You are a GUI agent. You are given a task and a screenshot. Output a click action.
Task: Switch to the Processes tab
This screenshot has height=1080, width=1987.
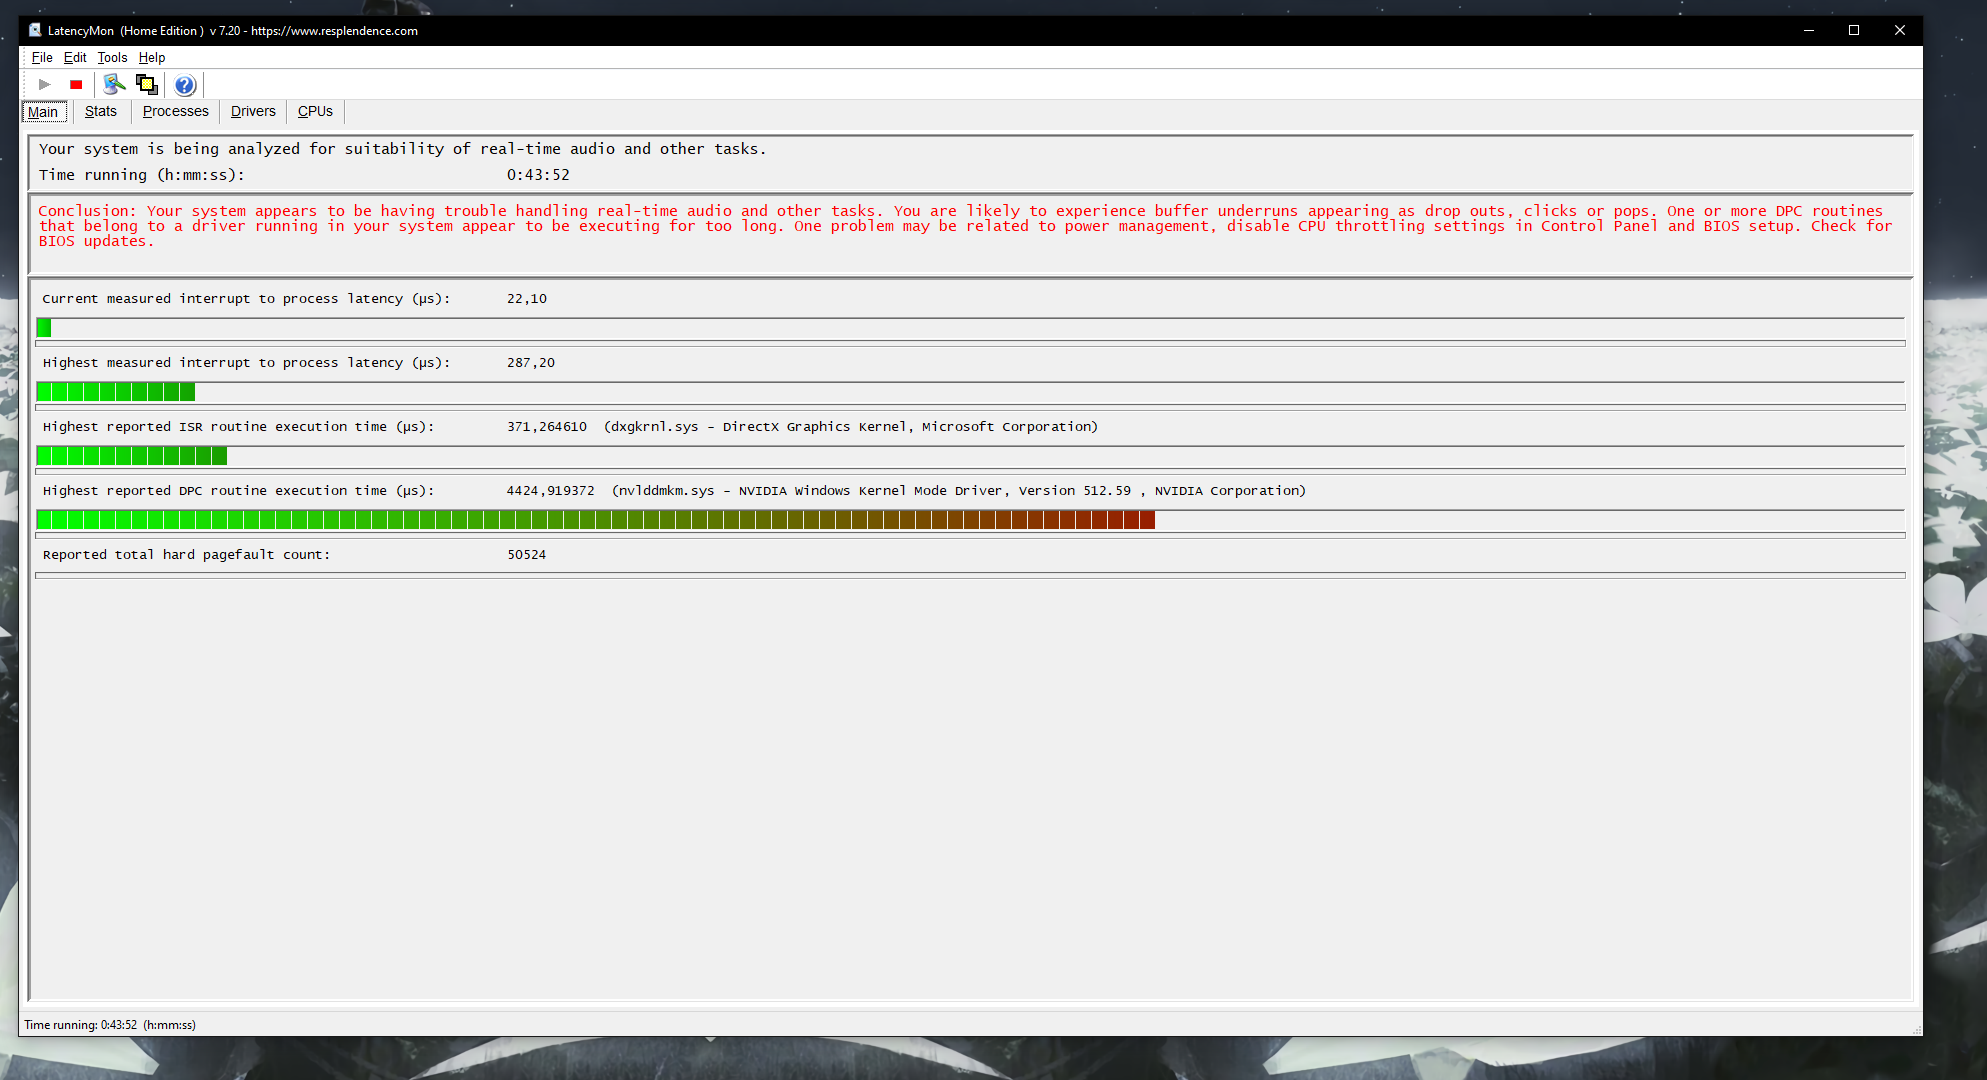(175, 111)
